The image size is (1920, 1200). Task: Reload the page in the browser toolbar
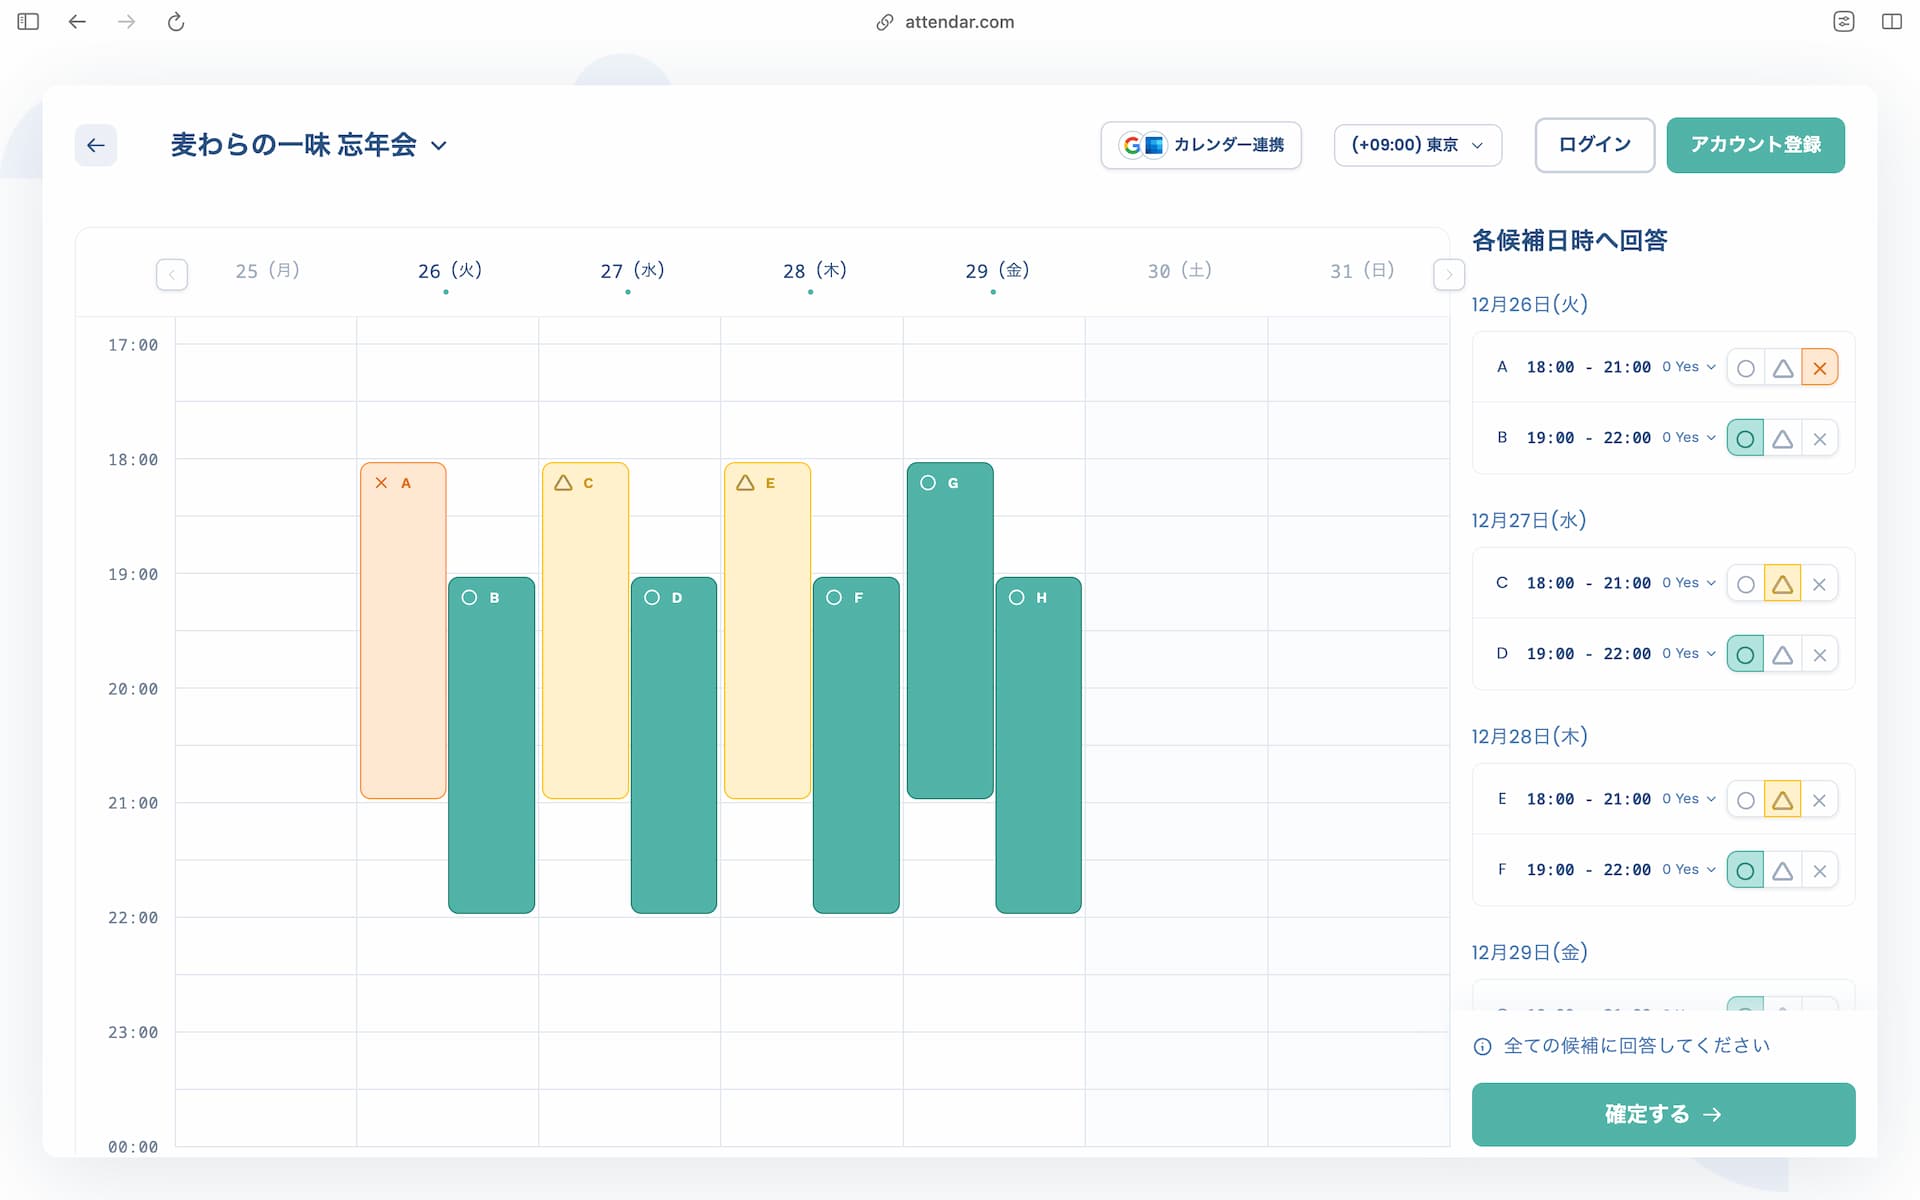[176, 21]
